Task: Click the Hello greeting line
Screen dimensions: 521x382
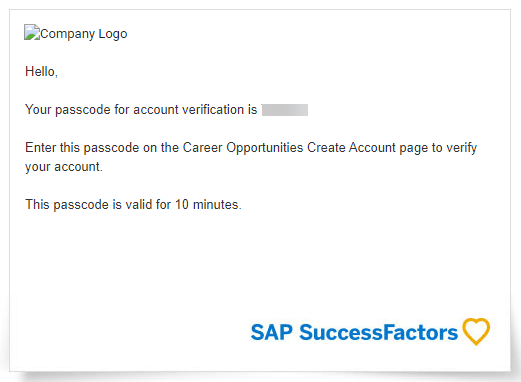Action: pyautogui.click(x=41, y=72)
